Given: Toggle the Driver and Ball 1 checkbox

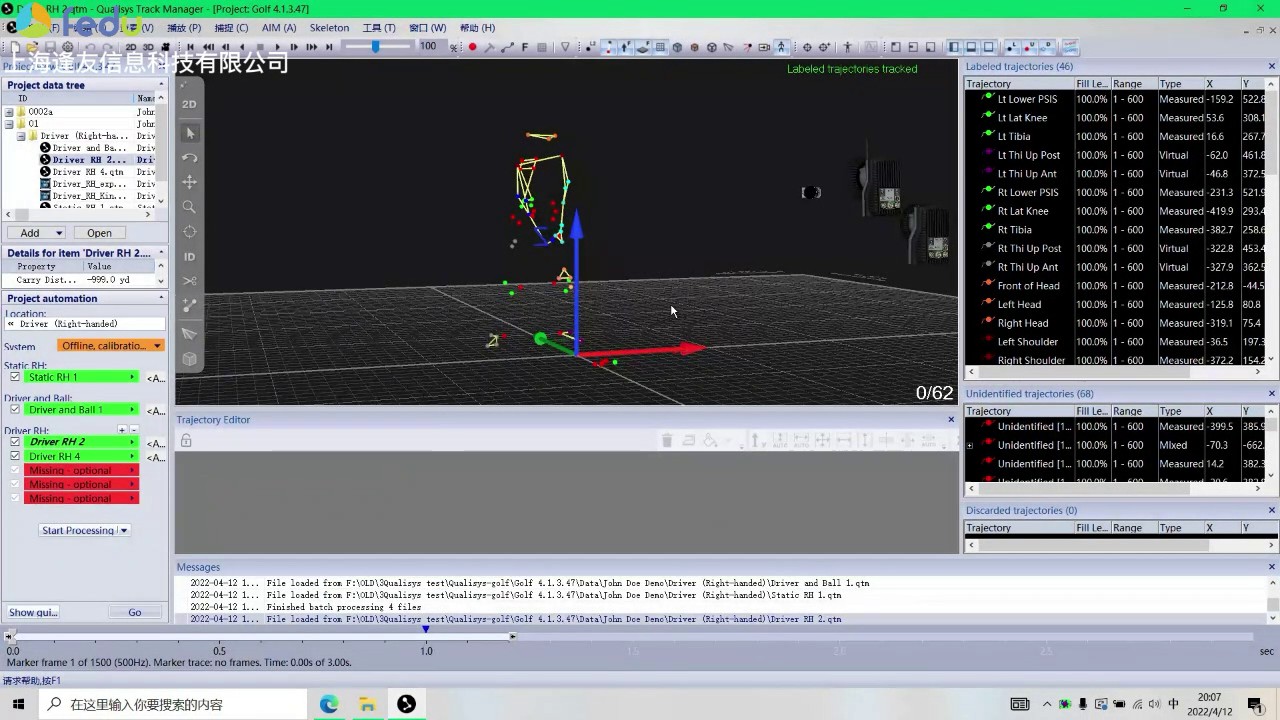Looking at the screenshot, I should tap(15, 410).
